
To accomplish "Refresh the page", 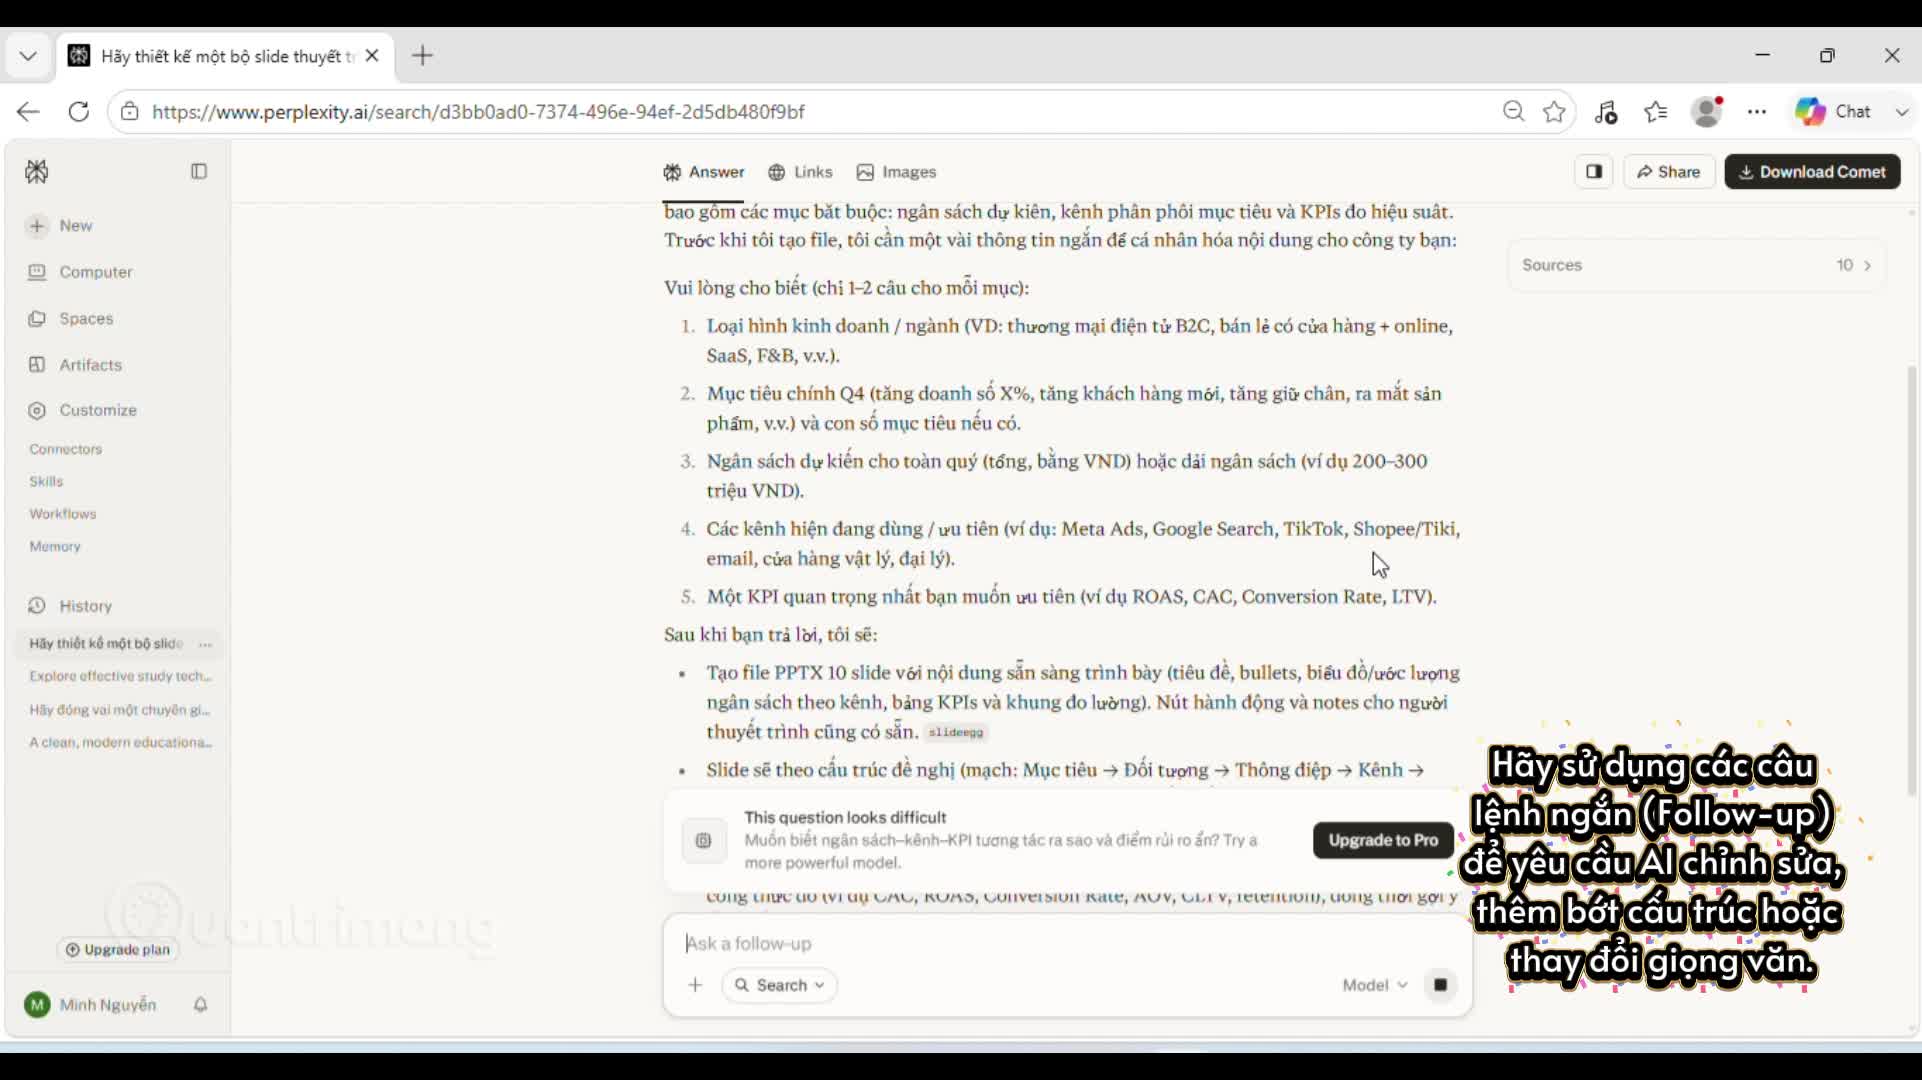I will (x=79, y=112).
